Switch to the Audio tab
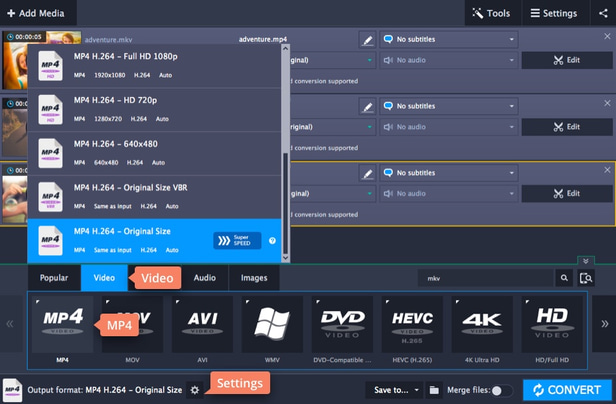The width and height of the screenshot is (616, 404). (205, 278)
